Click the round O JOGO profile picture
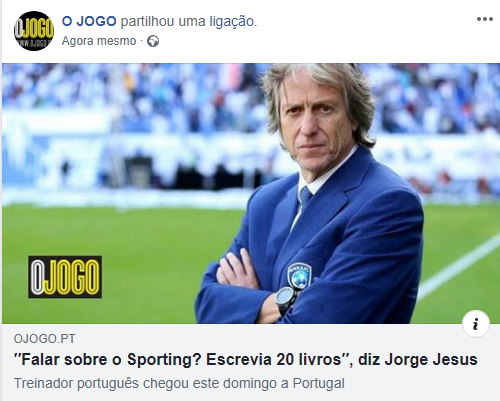 34,31
